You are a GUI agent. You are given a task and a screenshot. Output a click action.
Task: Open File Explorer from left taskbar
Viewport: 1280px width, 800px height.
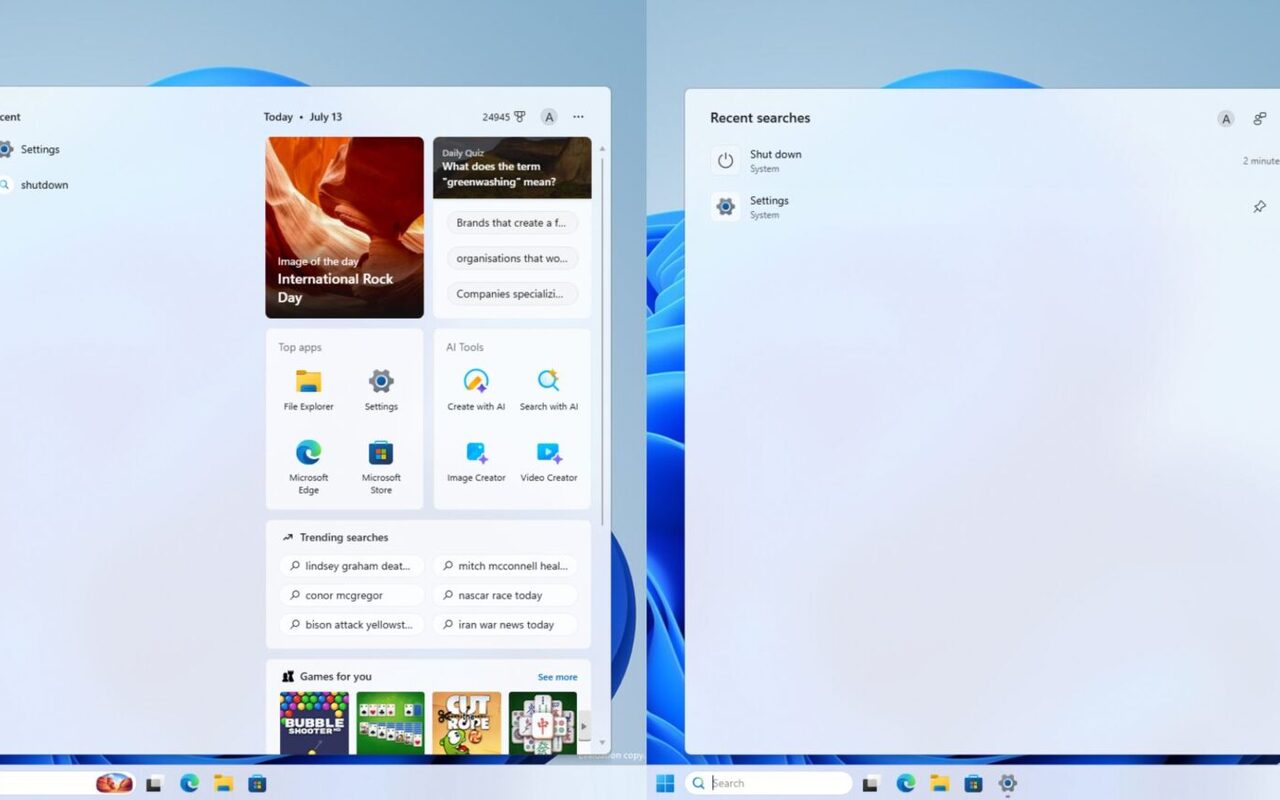223,783
